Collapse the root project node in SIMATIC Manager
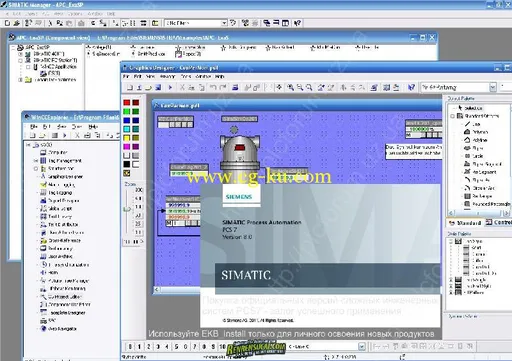Viewport: 512px width, 361px height. (13, 48)
